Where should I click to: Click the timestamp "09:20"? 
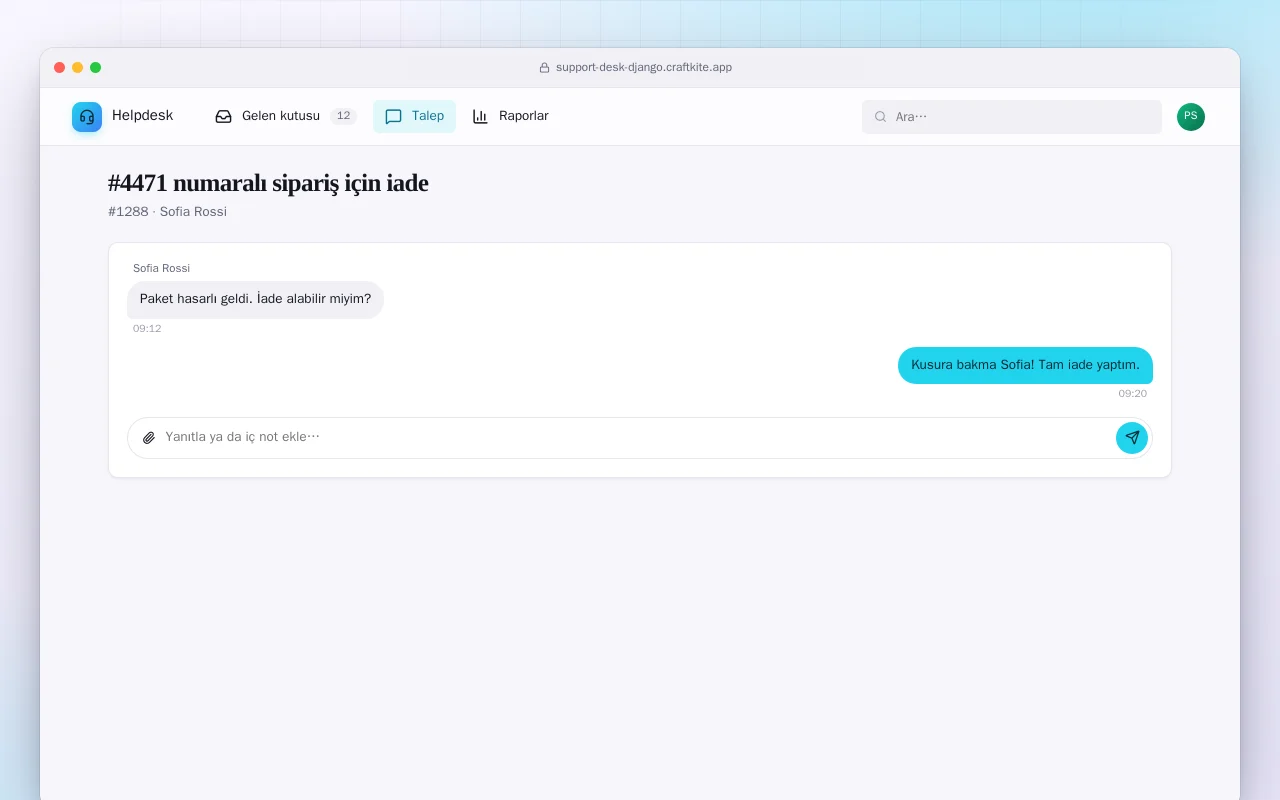pyautogui.click(x=1132, y=394)
